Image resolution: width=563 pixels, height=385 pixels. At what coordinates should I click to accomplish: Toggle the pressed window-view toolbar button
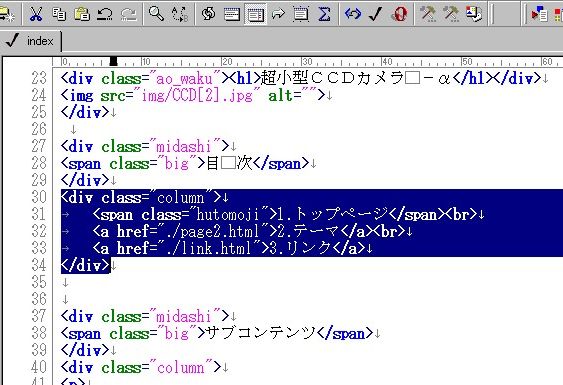point(255,14)
